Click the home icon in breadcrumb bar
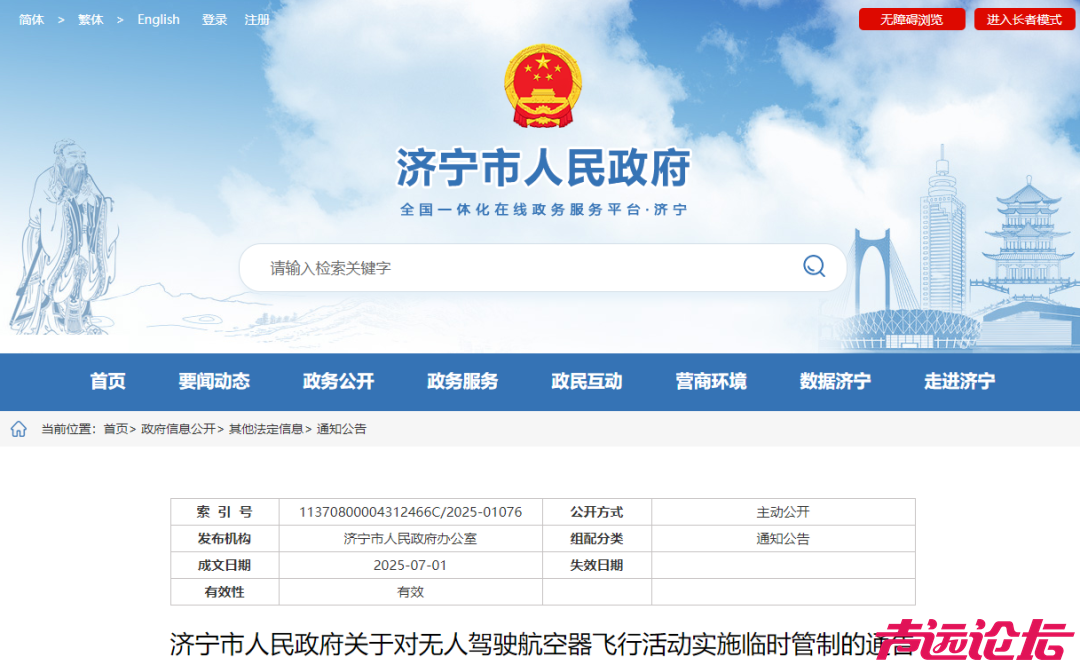1080x665 pixels. pos(18,428)
